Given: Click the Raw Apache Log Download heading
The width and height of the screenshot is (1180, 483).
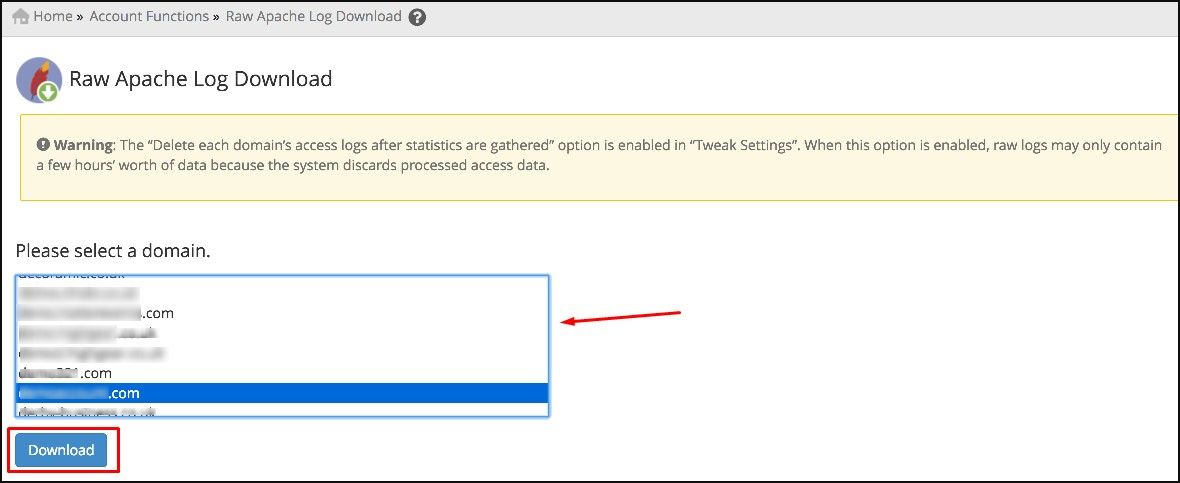Looking at the screenshot, I should point(201,79).
